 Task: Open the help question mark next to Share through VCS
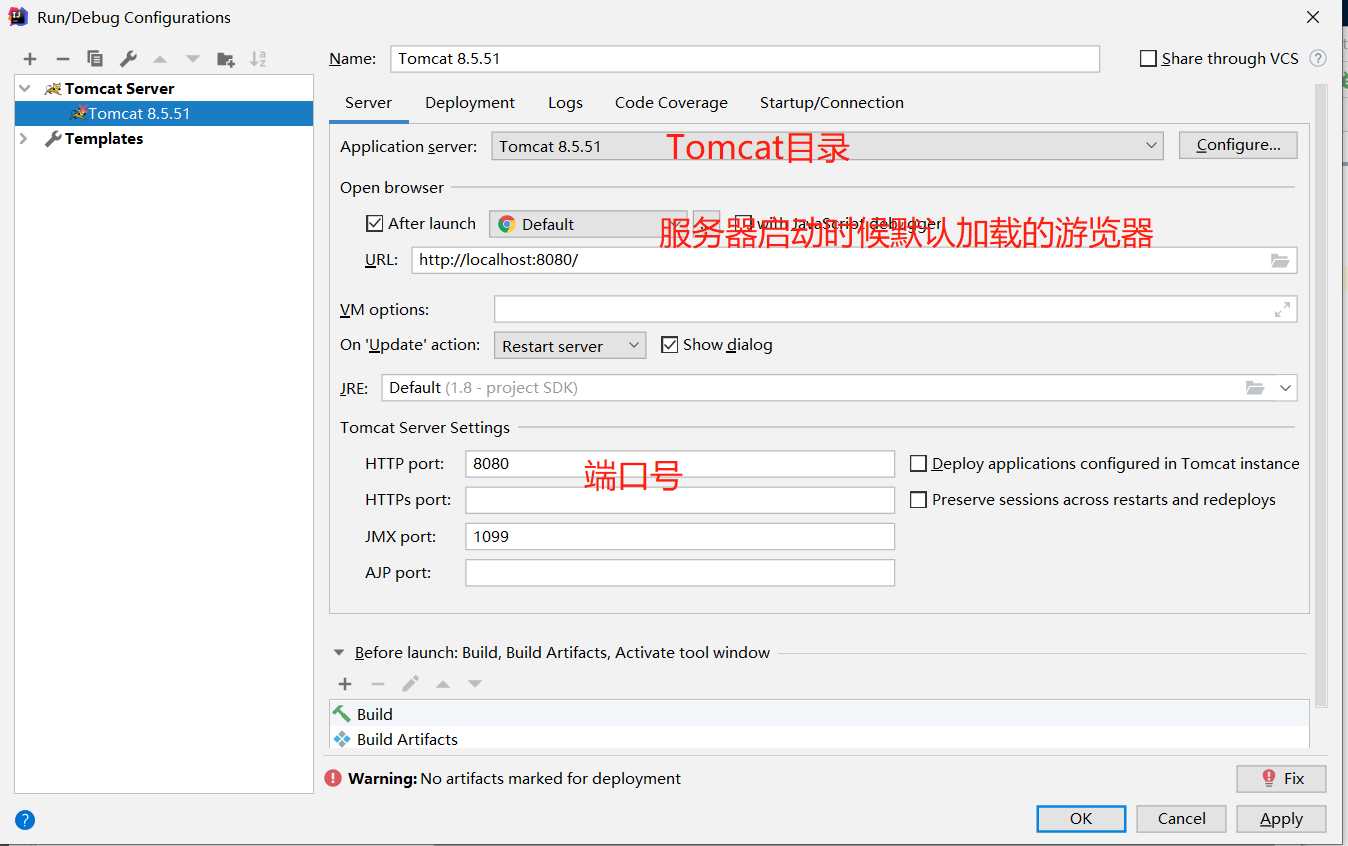tap(1318, 59)
